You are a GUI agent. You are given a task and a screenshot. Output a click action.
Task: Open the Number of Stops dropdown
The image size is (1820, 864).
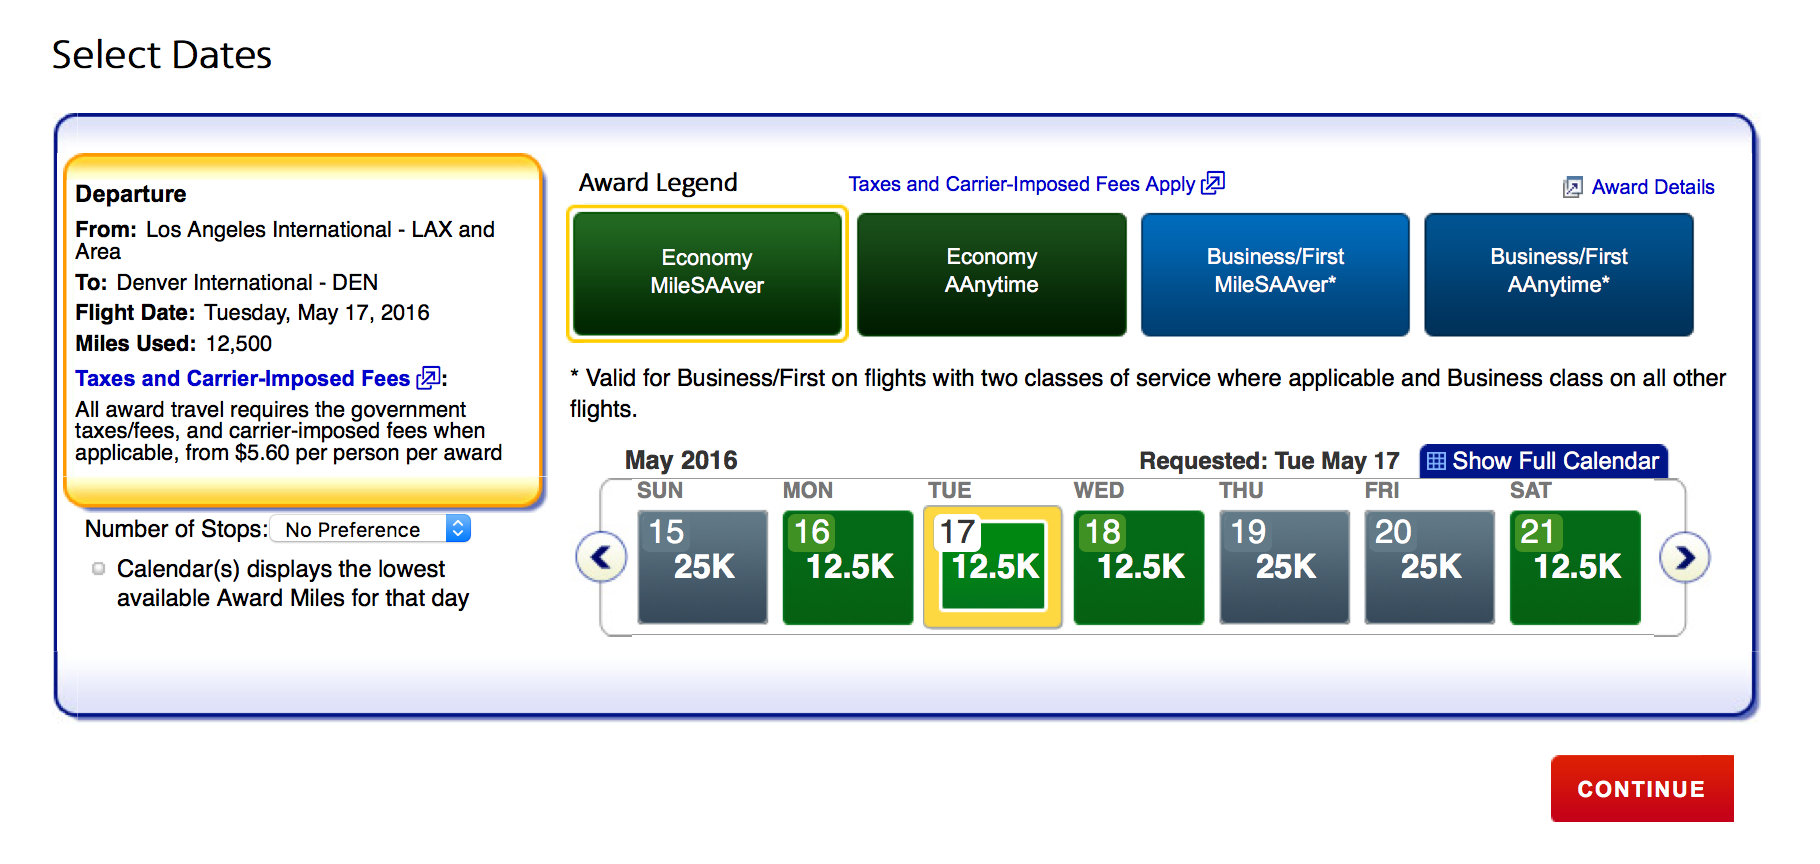(370, 529)
